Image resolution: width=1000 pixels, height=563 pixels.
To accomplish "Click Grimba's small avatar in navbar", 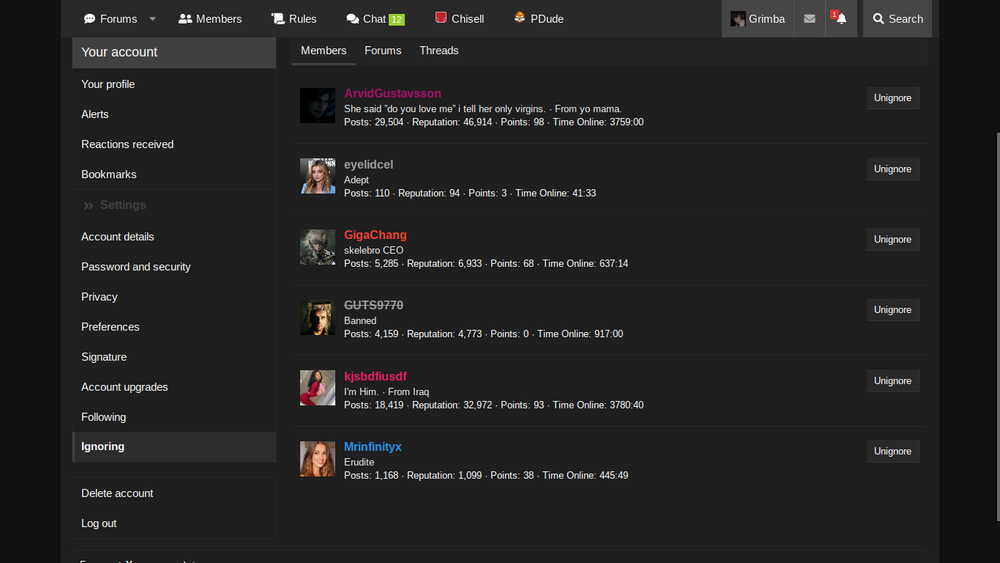I will pyautogui.click(x=738, y=19).
